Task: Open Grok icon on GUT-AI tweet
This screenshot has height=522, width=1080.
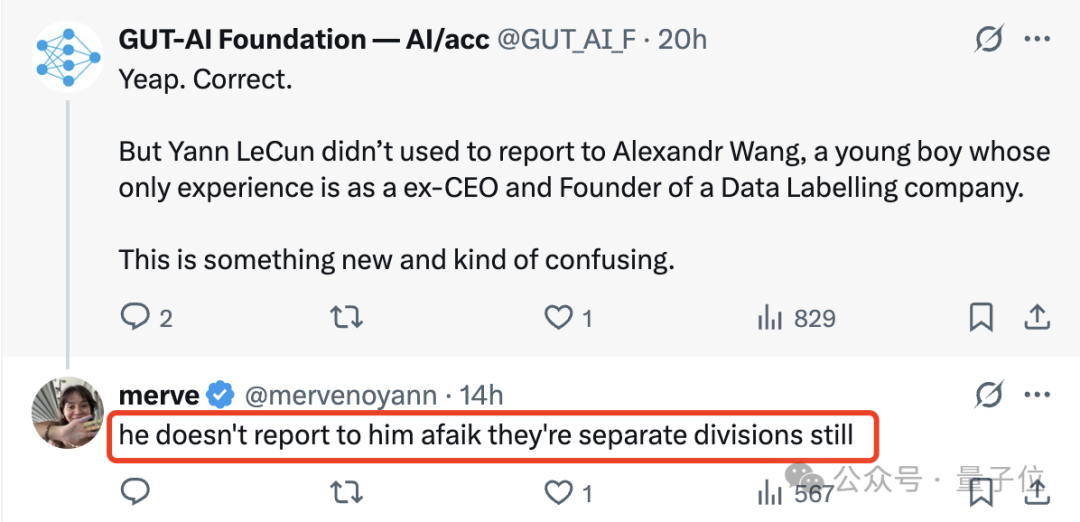Action: point(989,40)
